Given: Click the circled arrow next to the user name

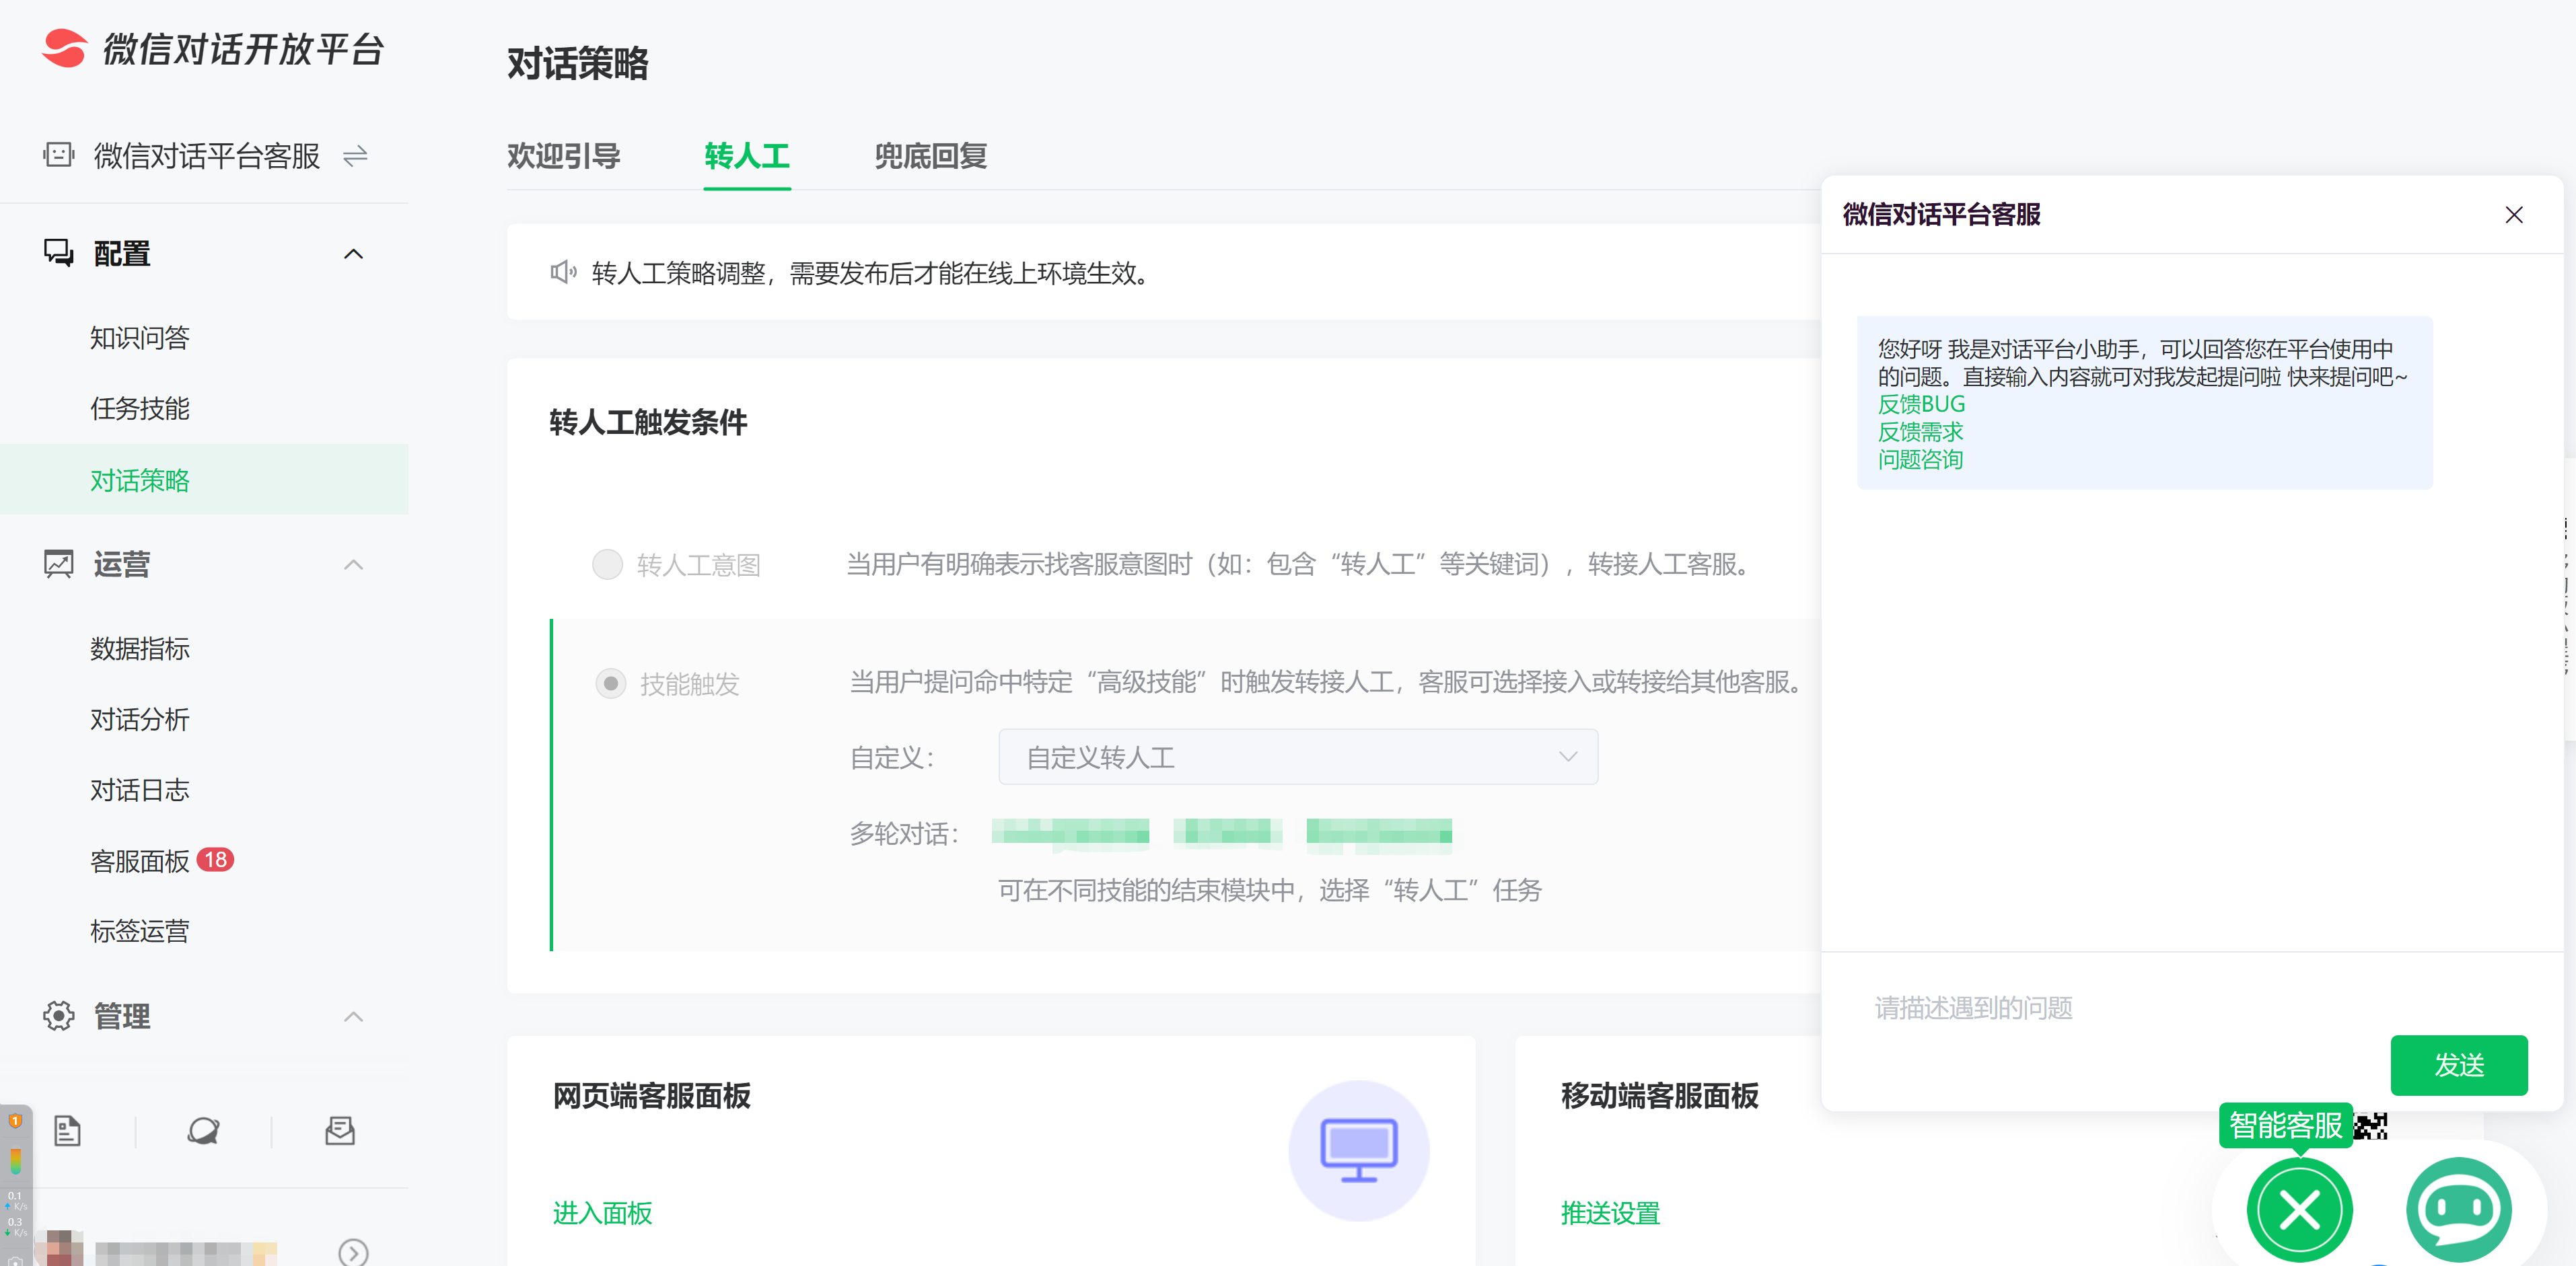Looking at the screenshot, I should 353,1252.
